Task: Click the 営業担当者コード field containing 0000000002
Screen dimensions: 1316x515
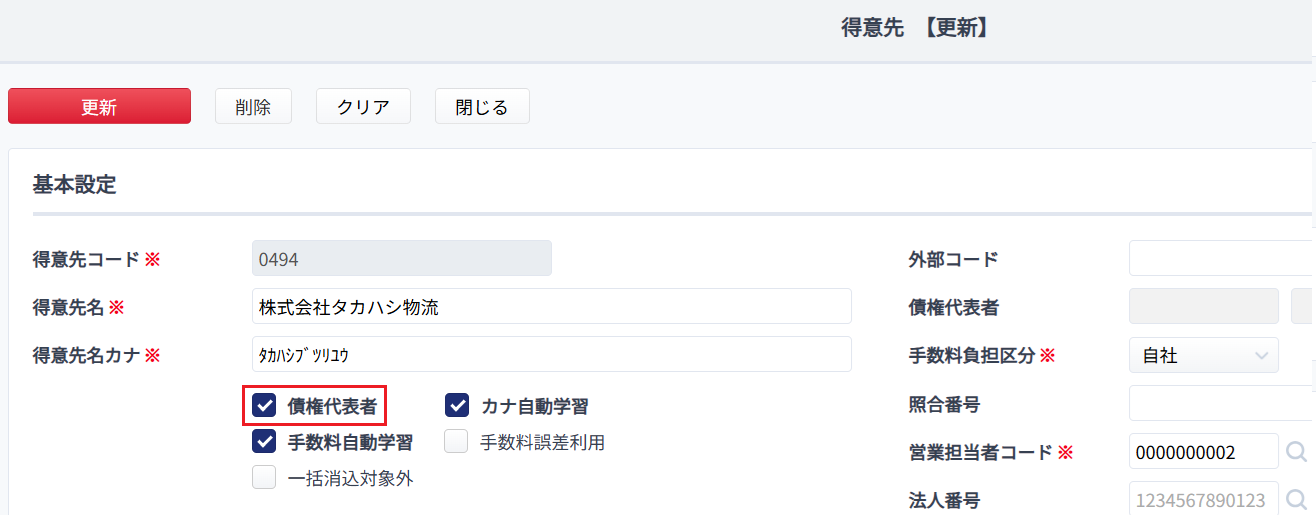Action: (x=1204, y=452)
